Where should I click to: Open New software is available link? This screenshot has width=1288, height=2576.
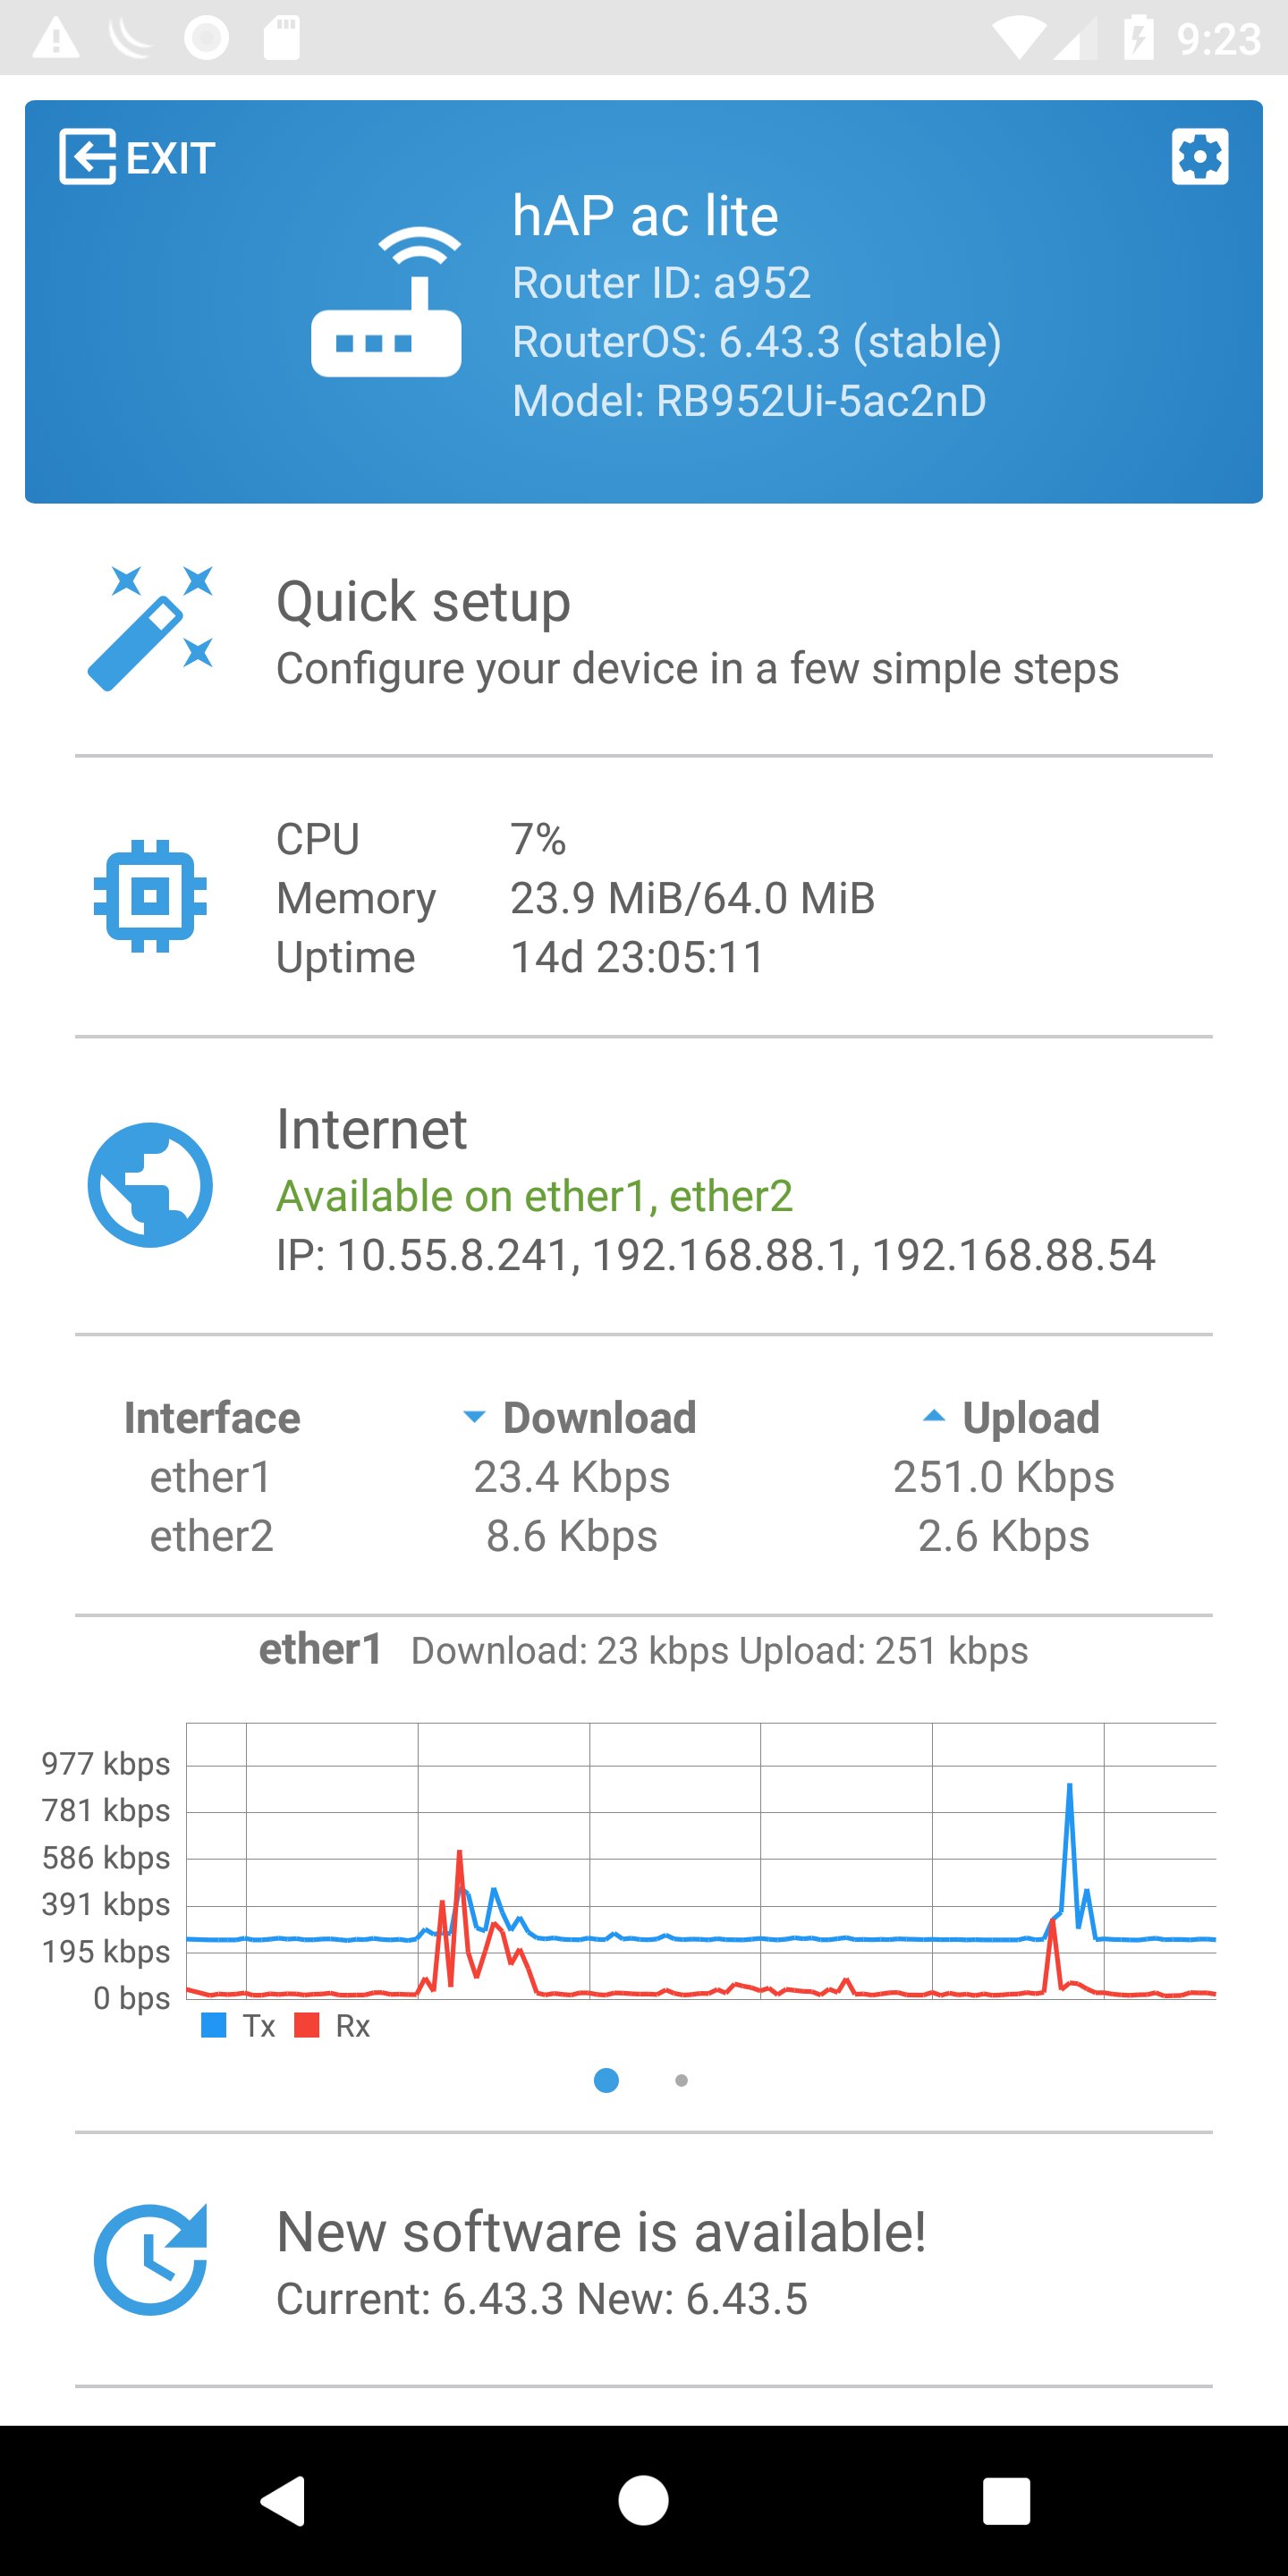point(601,2232)
